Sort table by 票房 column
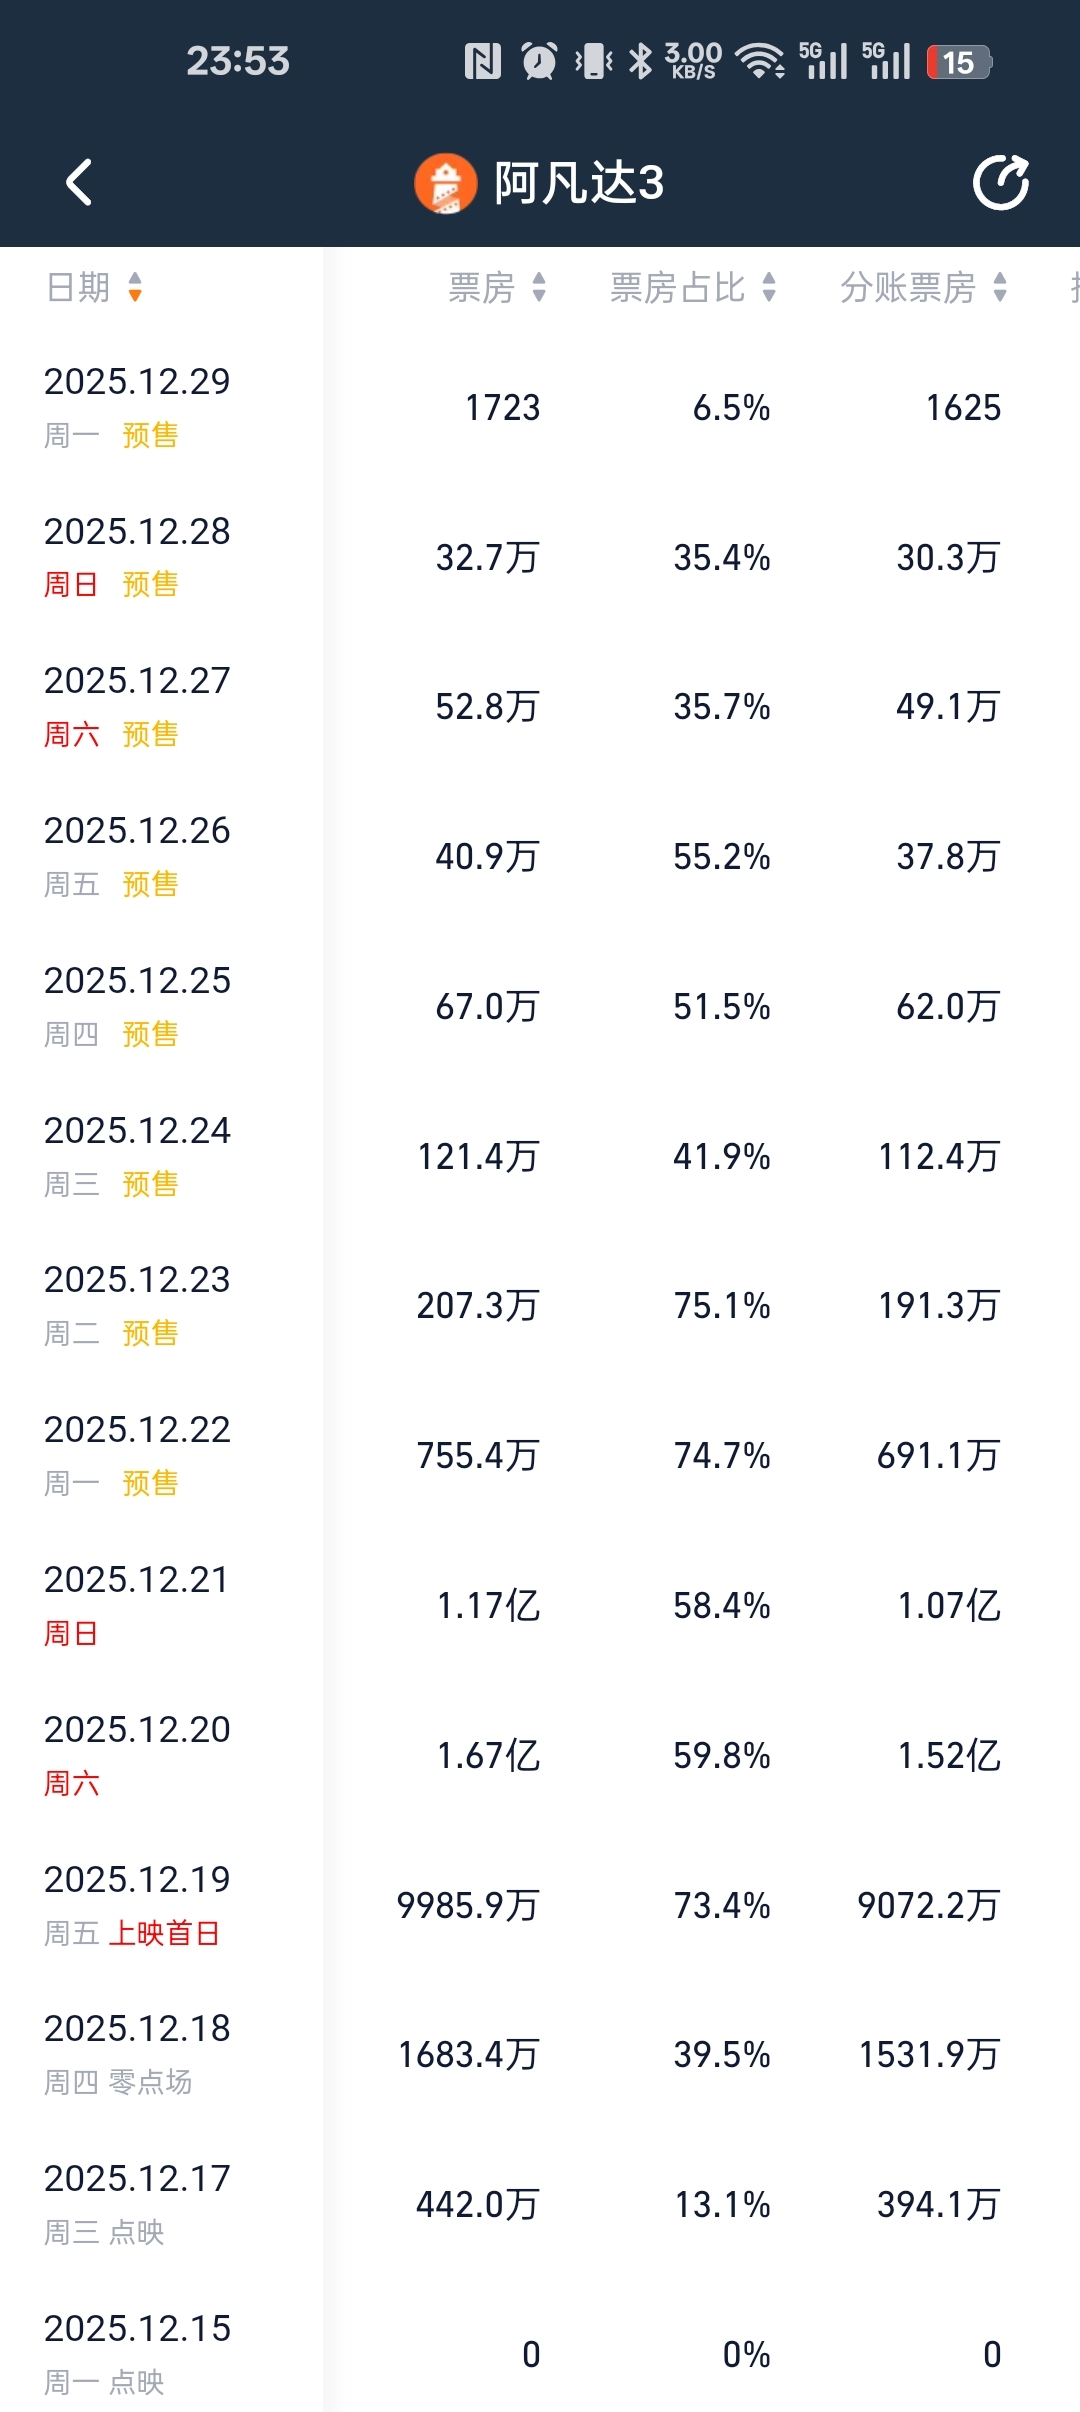Image resolution: width=1080 pixels, height=2412 pixels. coord(497,288)
